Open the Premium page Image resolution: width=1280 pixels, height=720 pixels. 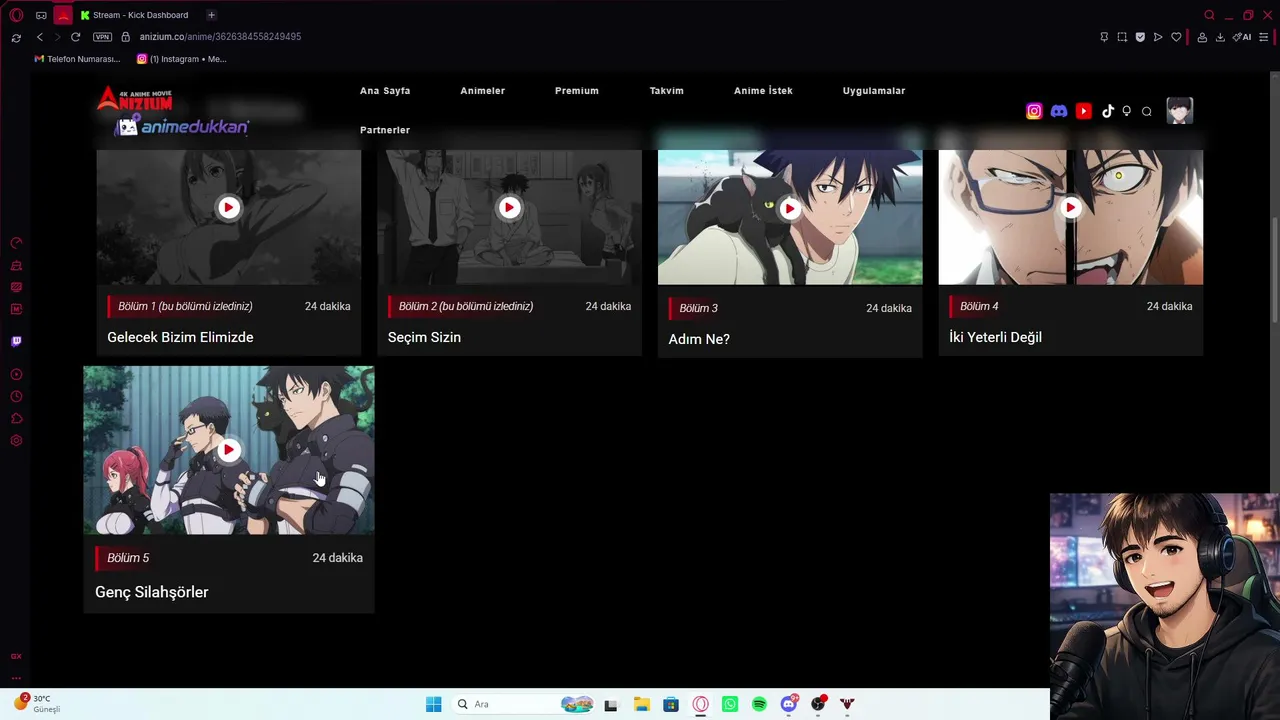click(x=577, y=91)
